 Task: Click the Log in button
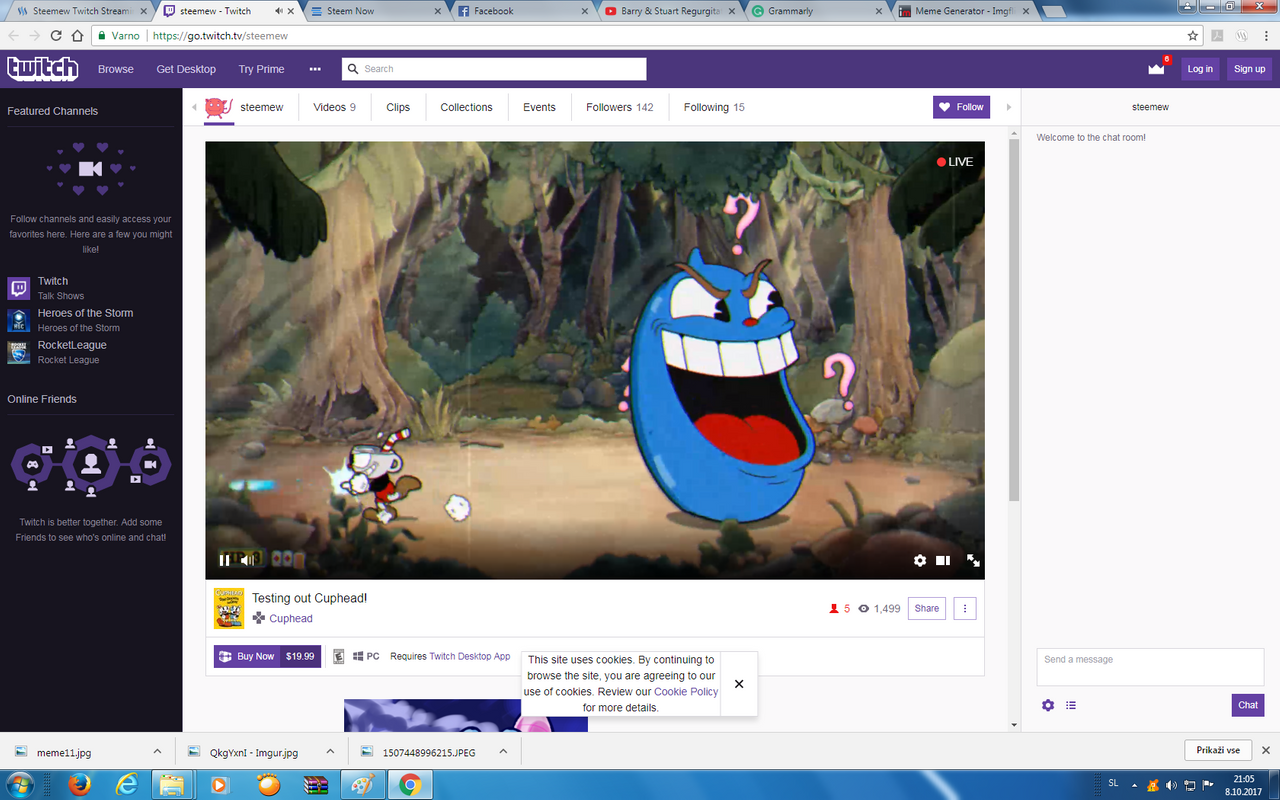(x=1200, y=69)
